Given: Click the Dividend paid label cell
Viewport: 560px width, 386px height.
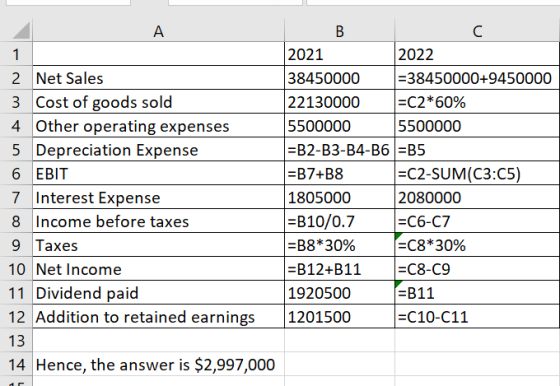Looking at the screenshot, I should (x=159, y=294).
